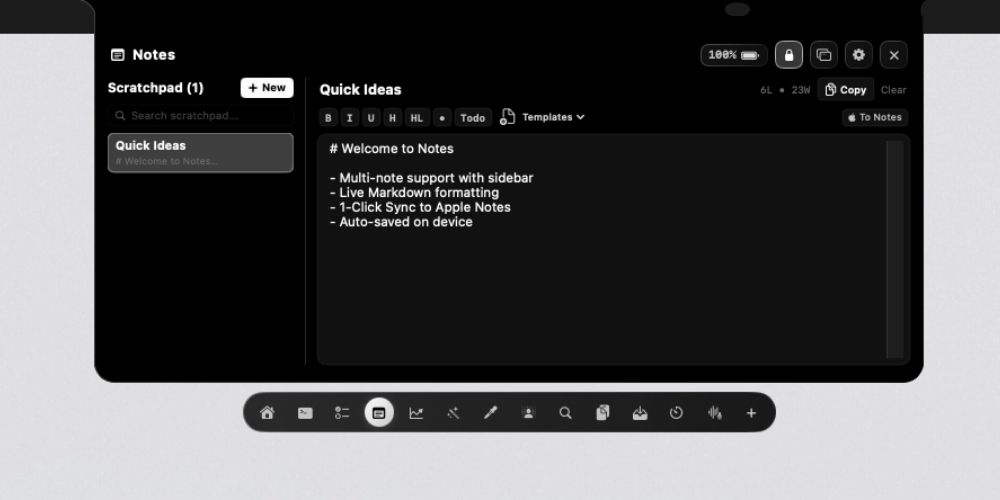Open the inbox tray download icon in the dock
The width and height of the screenshot is (1000, 500).
click(x=640, y=413)
